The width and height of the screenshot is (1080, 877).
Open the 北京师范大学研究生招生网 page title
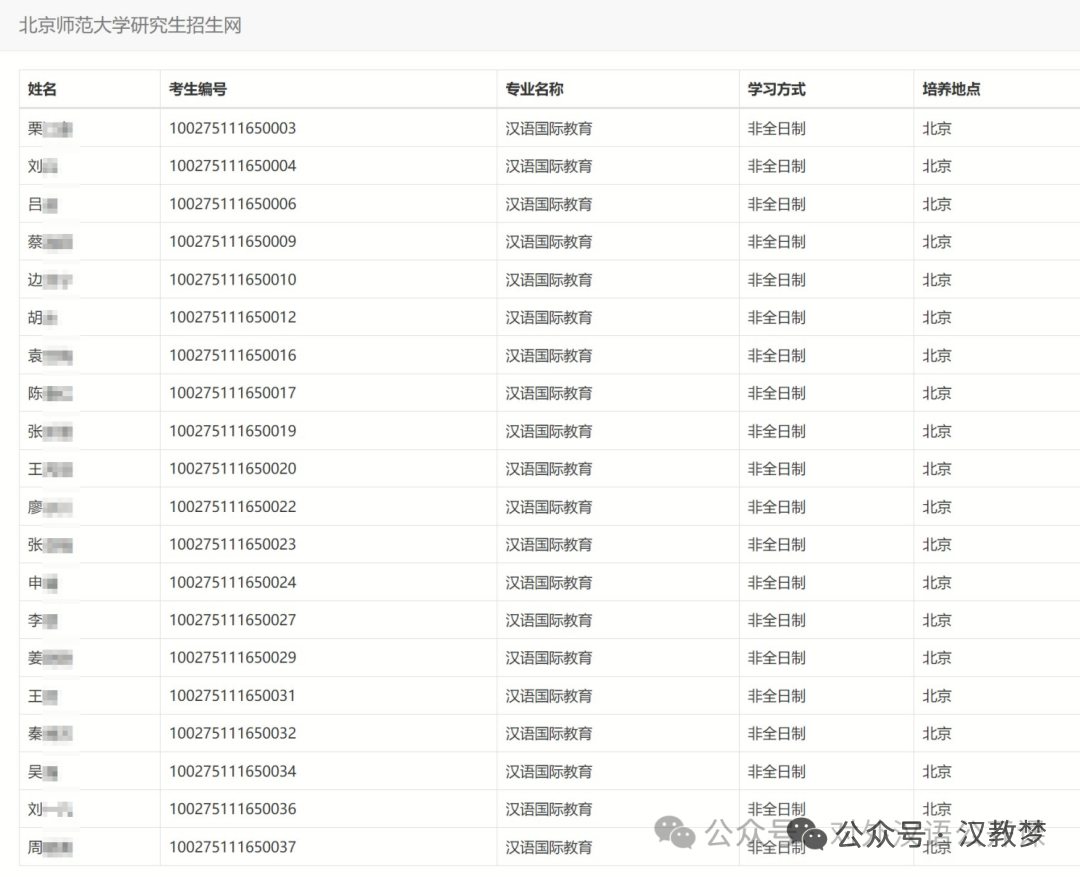point(130,25)
